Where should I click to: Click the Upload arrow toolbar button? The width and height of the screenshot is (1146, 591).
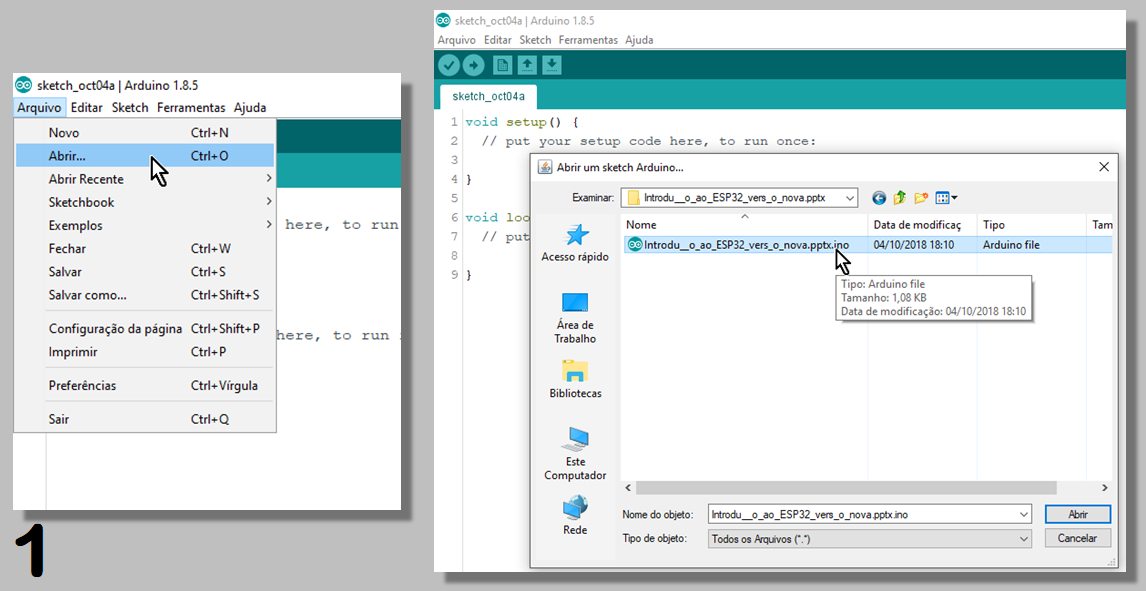click(x=474, y=66)
